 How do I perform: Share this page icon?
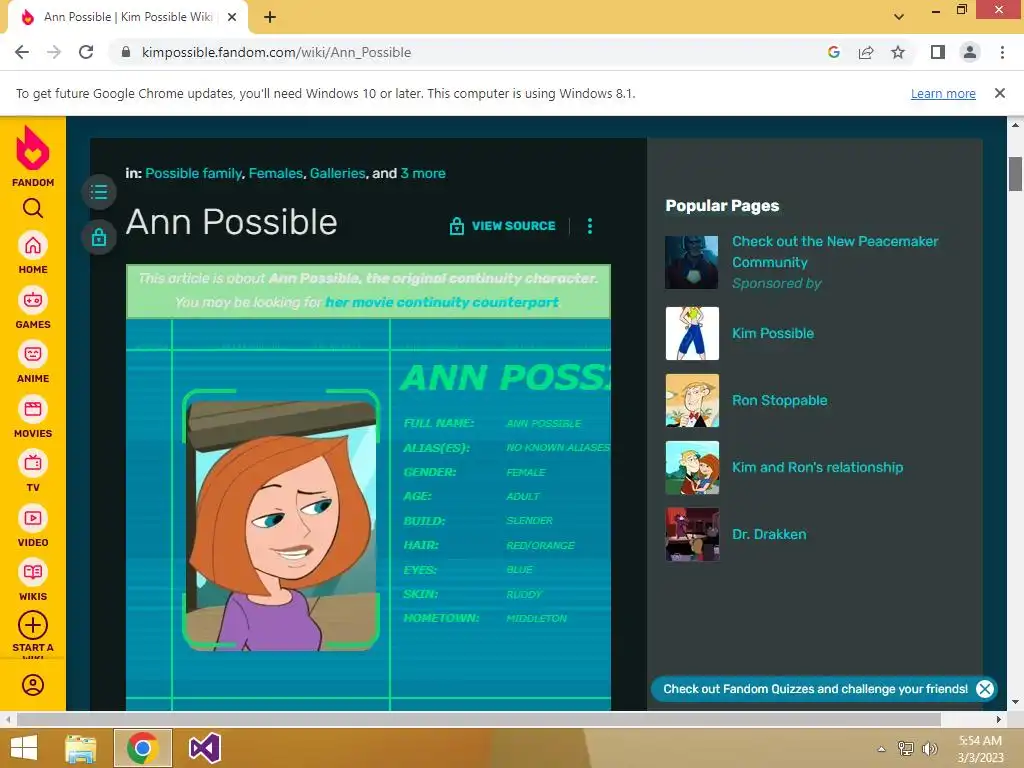866,52
